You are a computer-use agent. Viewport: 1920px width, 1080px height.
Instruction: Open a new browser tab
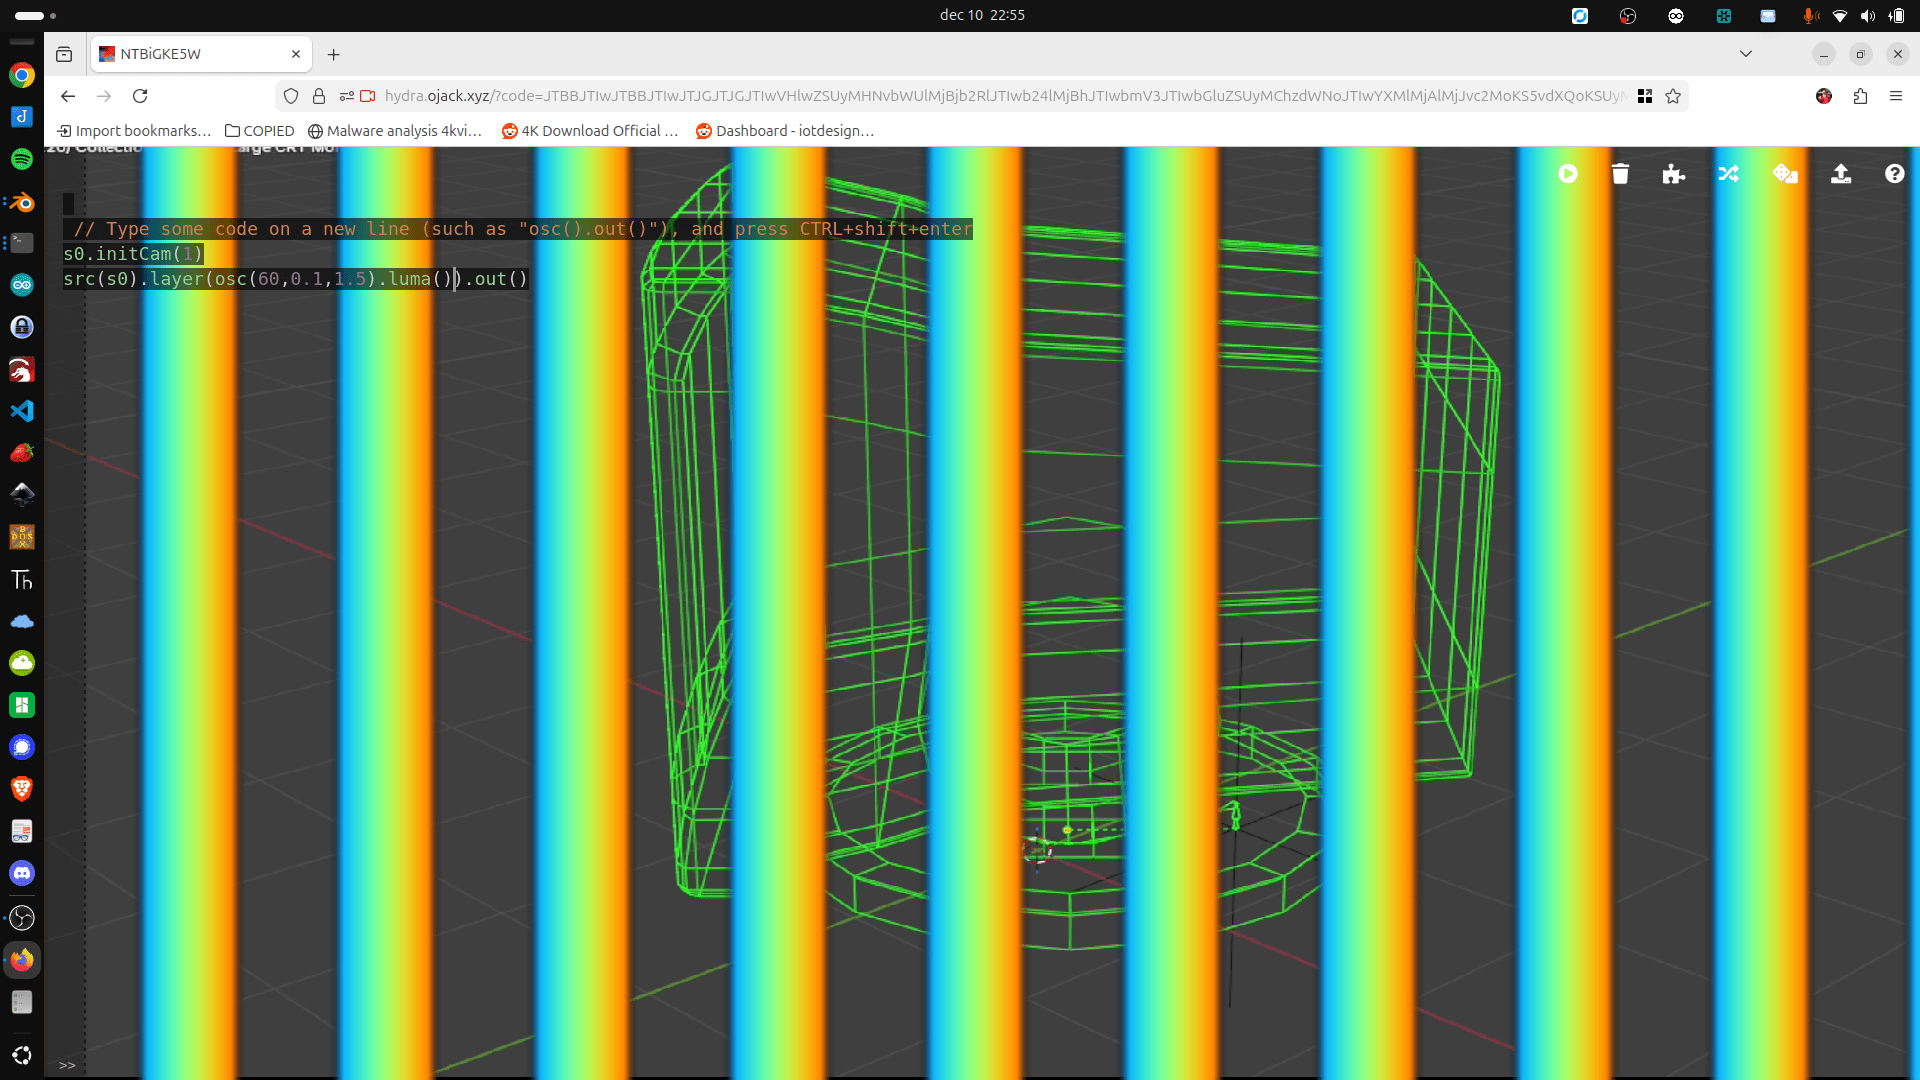coord(334,54)
